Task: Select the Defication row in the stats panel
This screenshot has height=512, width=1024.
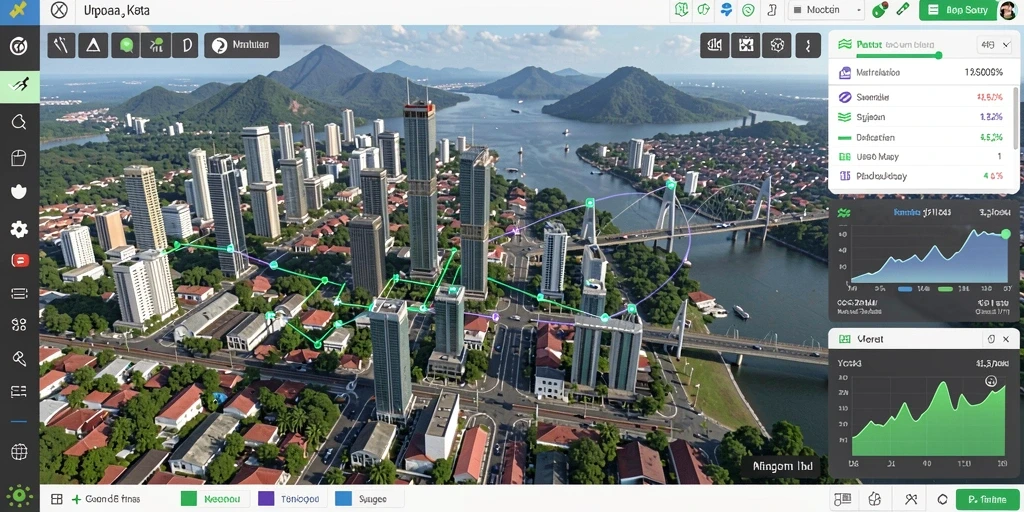Action: point(920,138)
